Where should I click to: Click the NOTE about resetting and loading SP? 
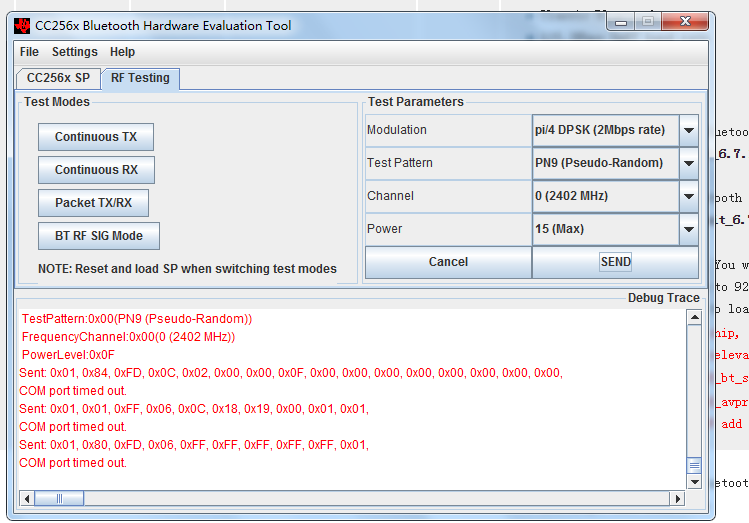click(187, 269)
